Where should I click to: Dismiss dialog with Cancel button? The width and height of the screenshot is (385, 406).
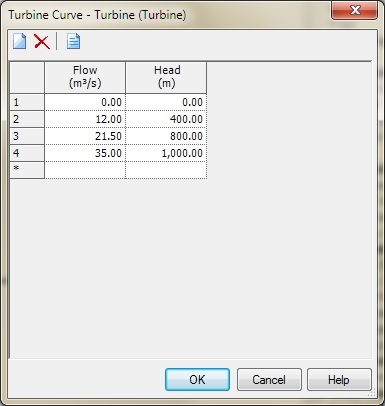click(269, 379)
